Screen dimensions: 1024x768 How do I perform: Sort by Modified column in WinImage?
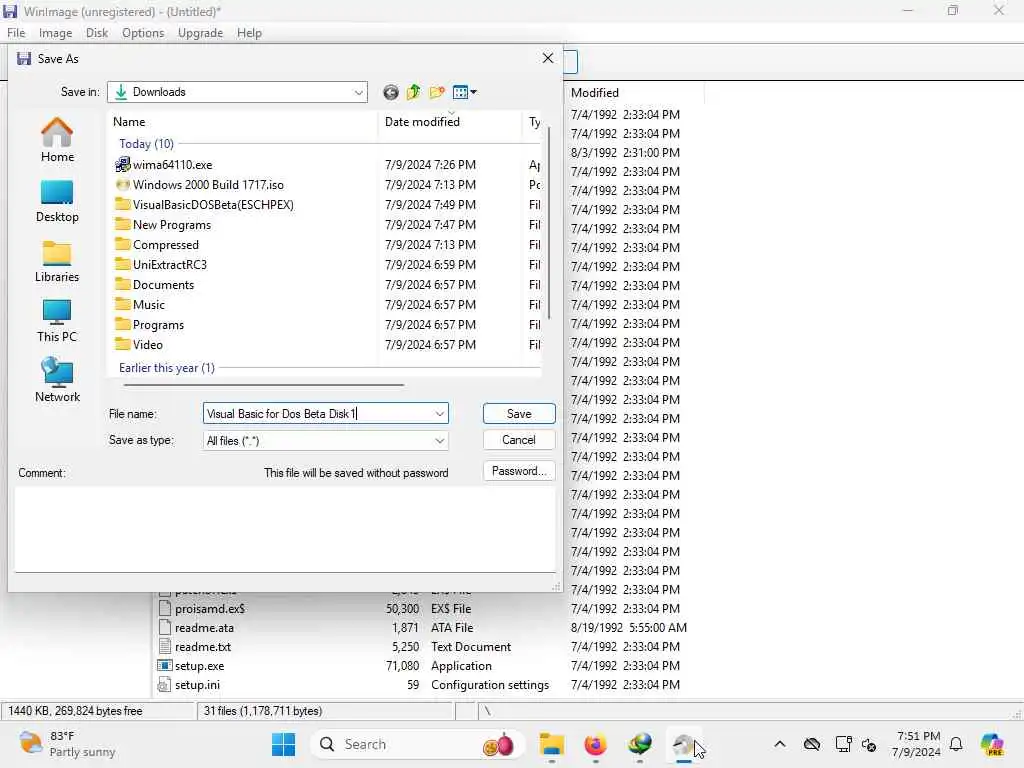click(x=633, y=93)
